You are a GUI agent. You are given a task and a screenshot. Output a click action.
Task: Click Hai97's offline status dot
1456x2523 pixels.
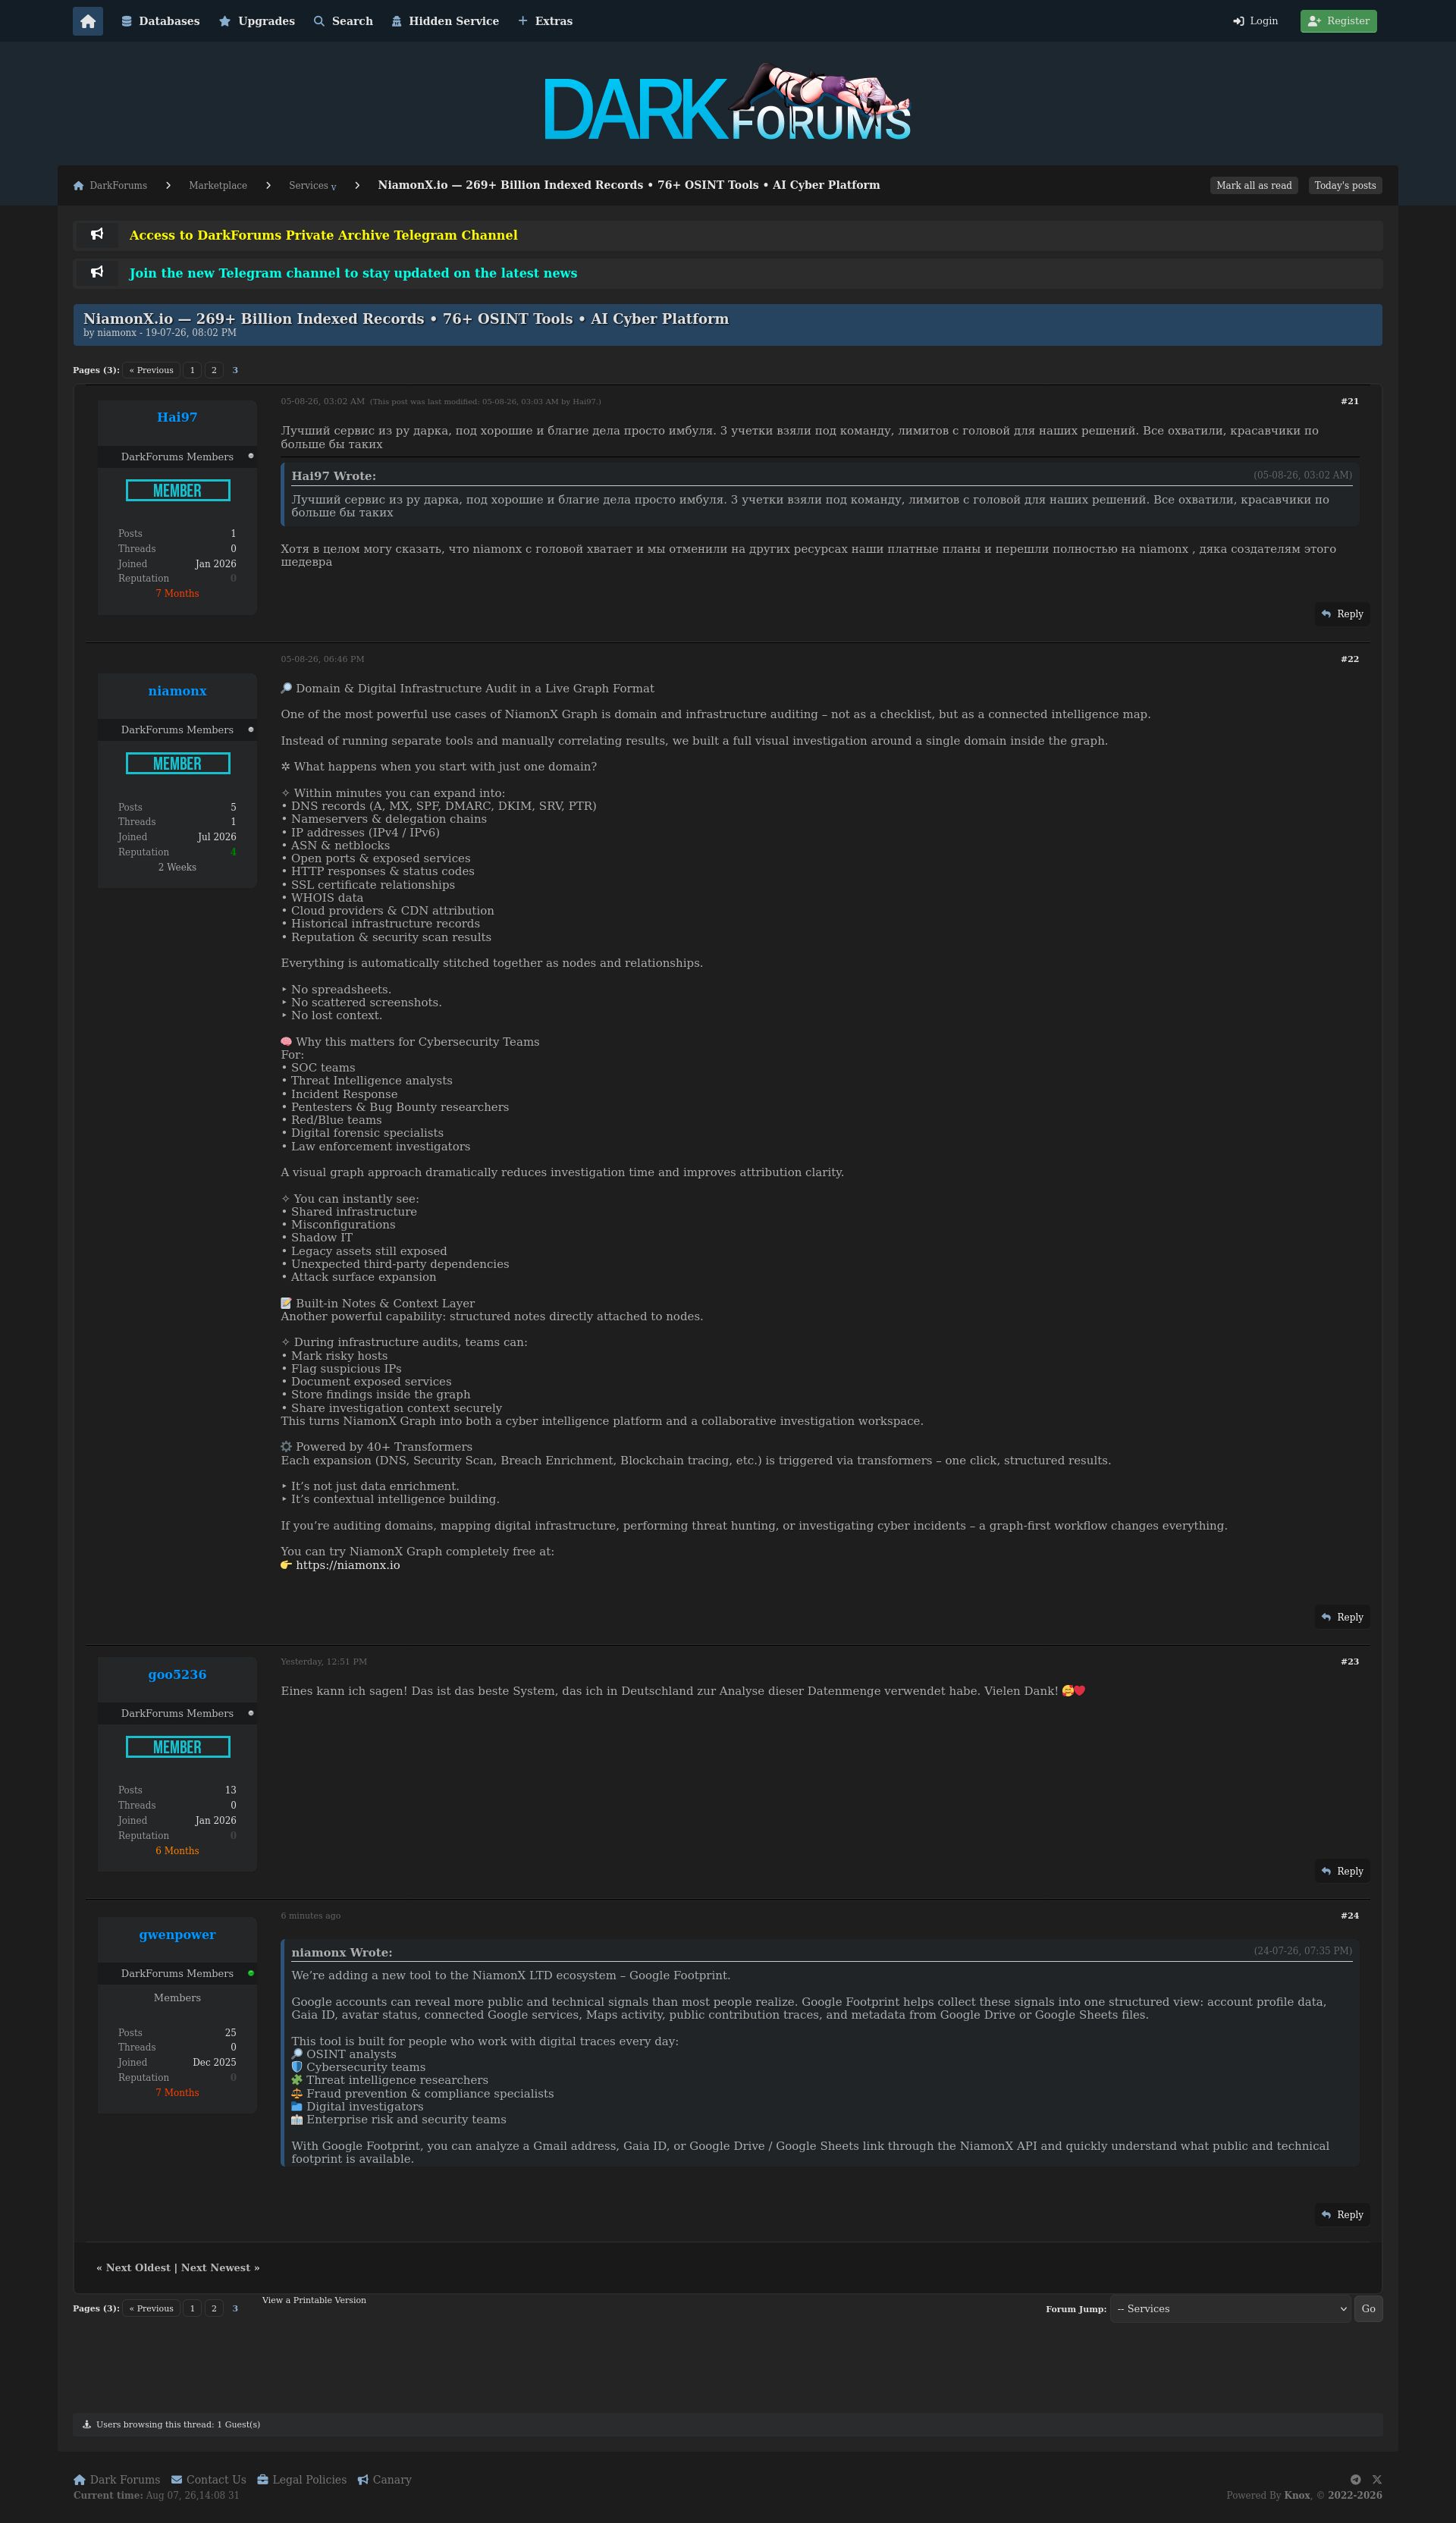point(251,457)
